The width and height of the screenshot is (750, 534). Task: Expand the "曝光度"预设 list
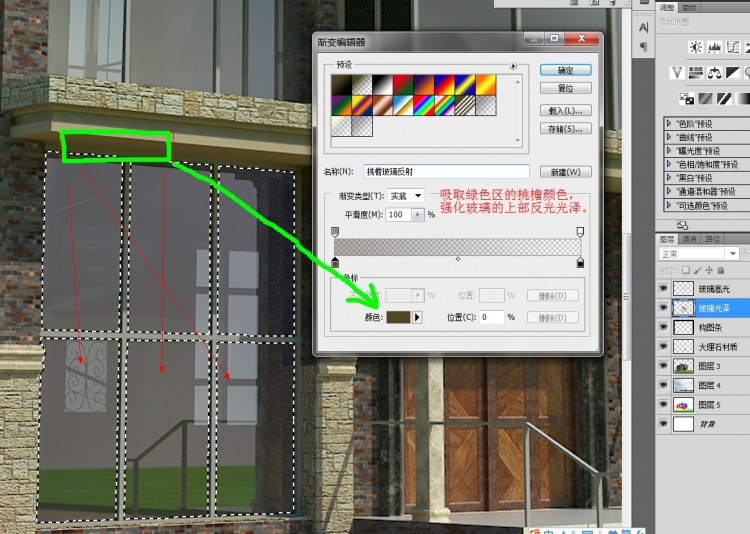pyautogui.click(x=669, y=150)
